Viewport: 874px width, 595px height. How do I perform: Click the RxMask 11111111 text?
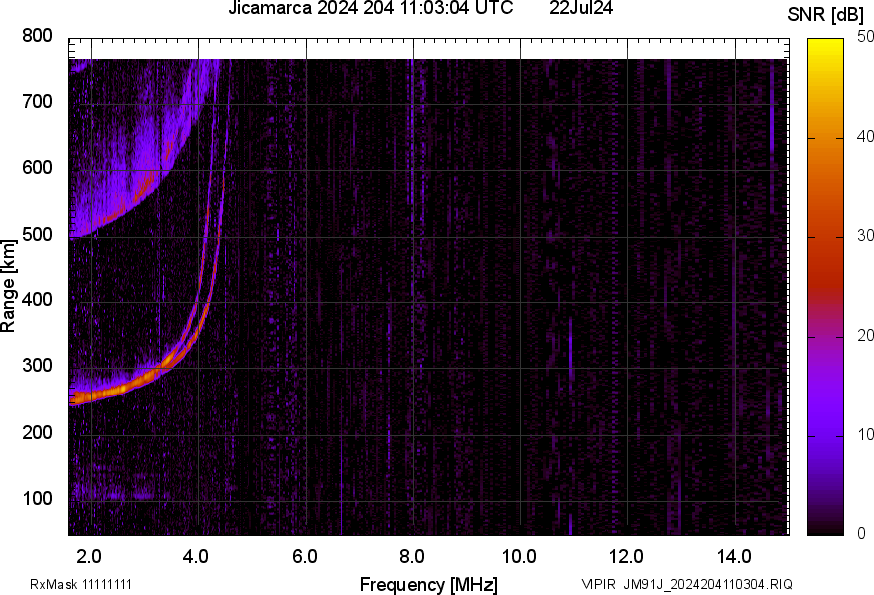(81, 584)
